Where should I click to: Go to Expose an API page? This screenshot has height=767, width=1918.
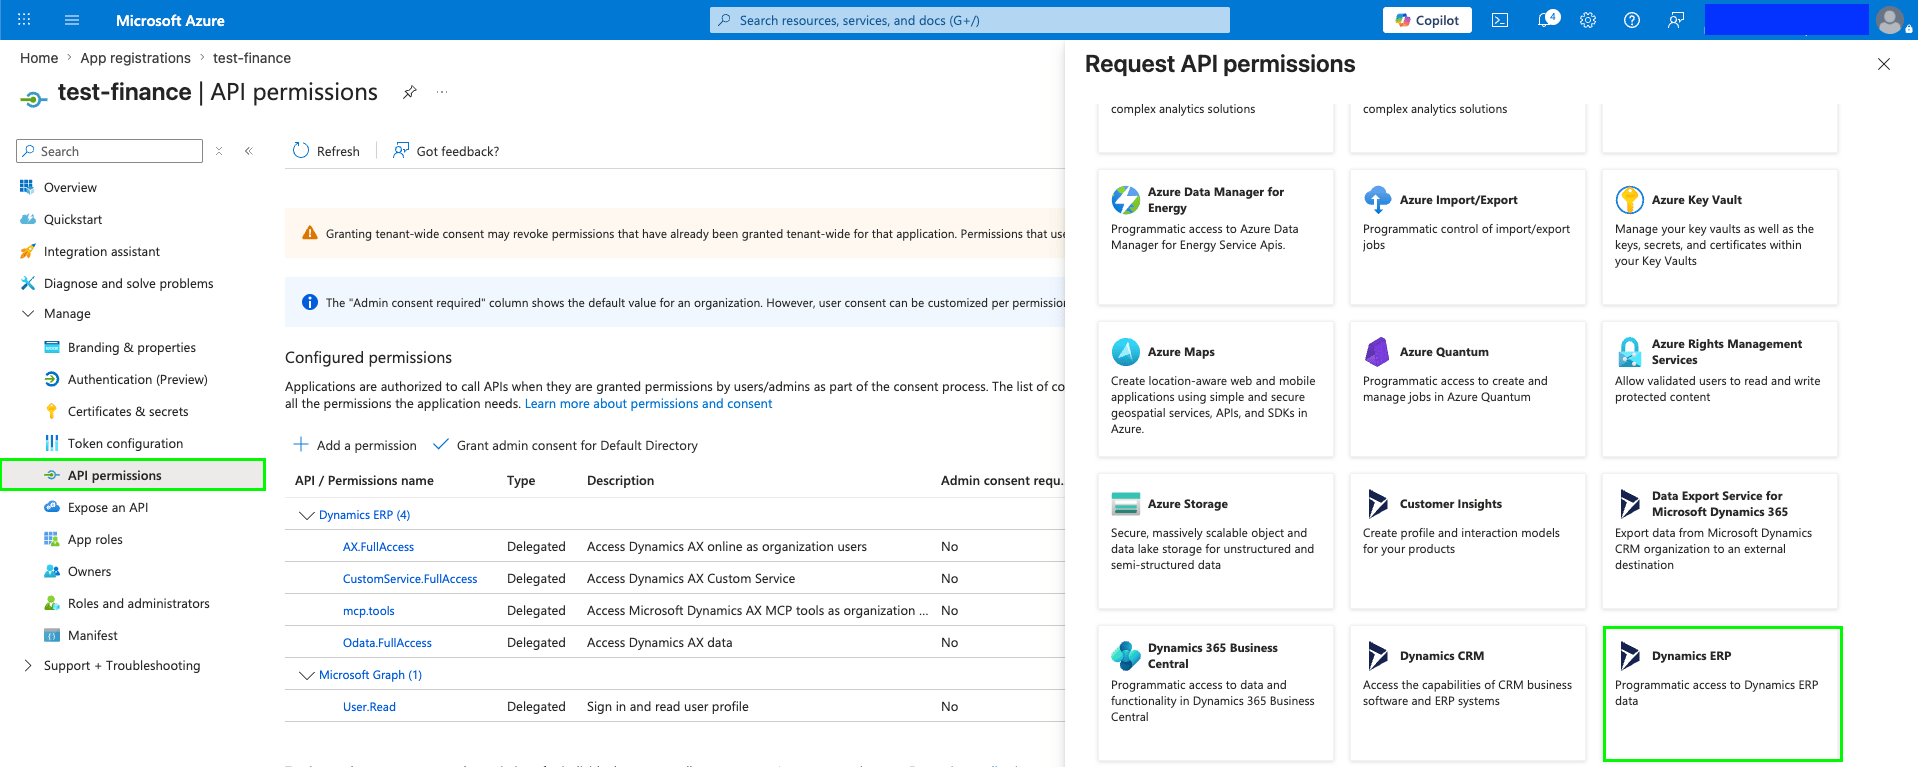[108, 507]
